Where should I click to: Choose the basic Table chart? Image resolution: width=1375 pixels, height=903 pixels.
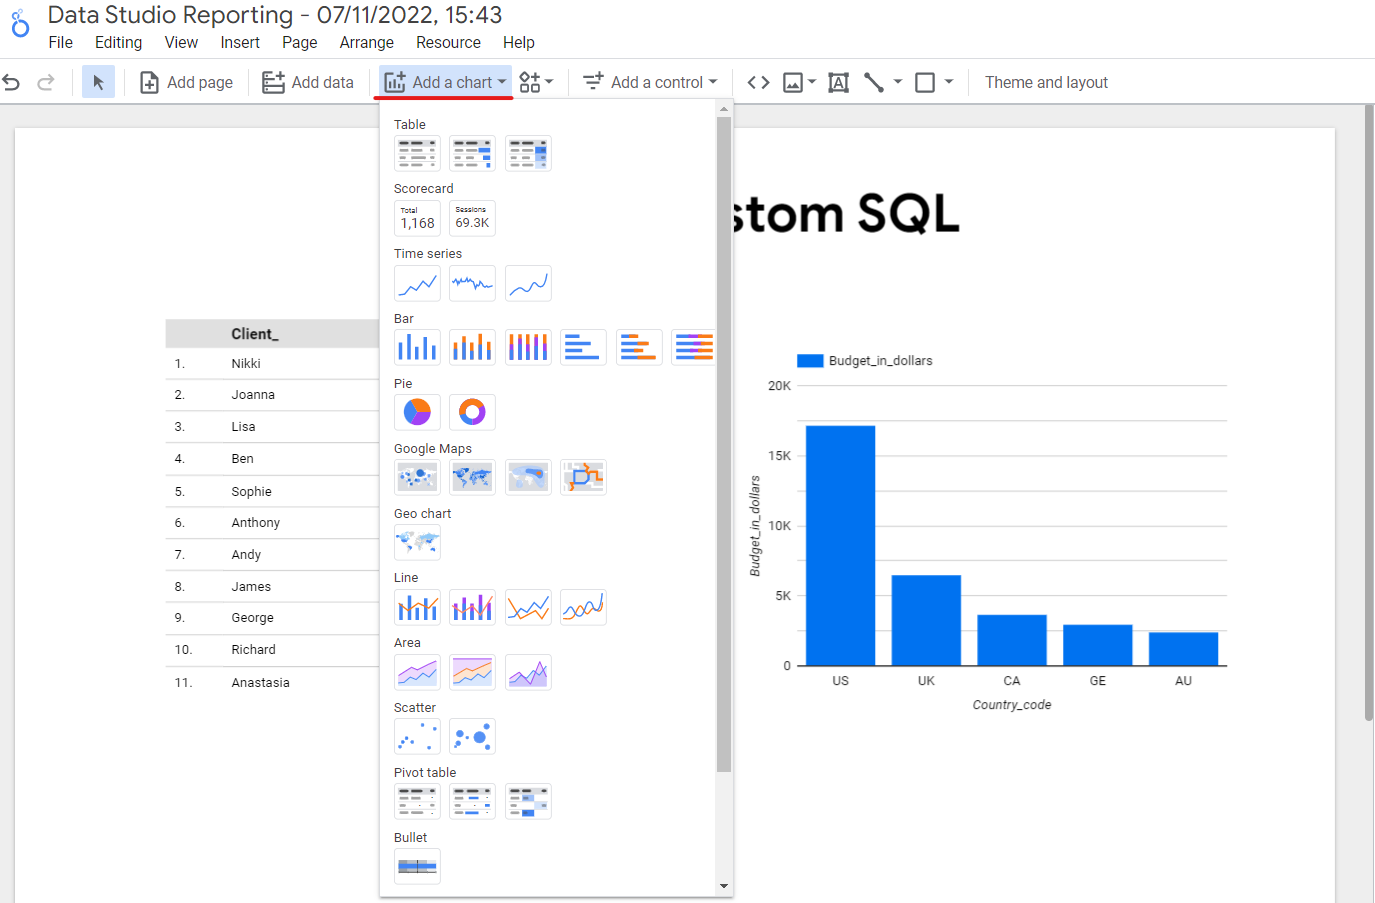[x=417, y=154]
